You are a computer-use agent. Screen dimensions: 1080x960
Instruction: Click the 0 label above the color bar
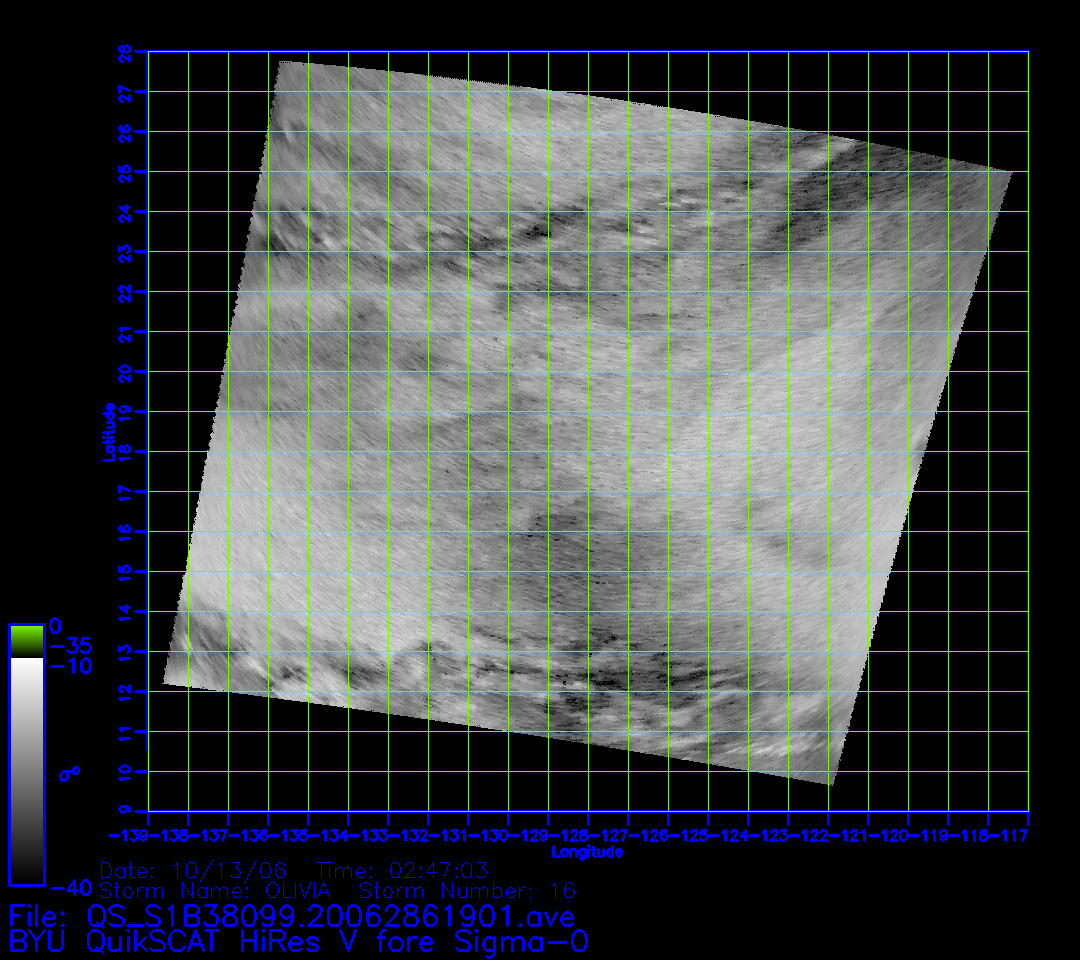tap(55, 624)
